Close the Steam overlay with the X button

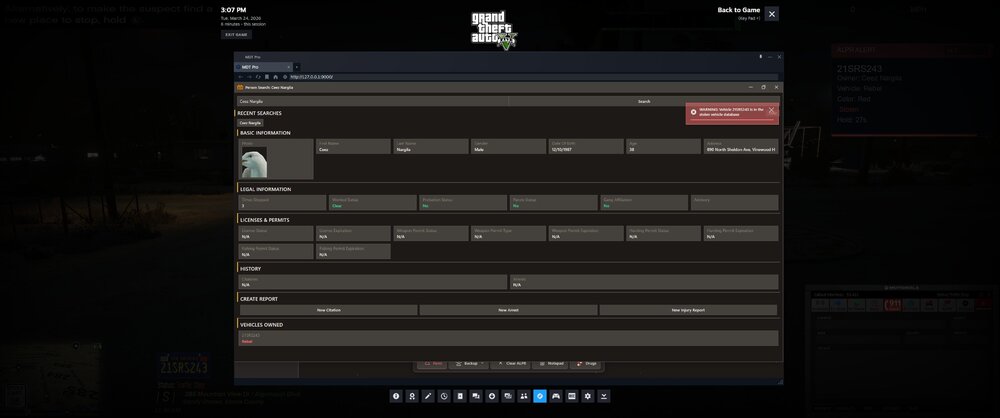(x=772, y=13)
